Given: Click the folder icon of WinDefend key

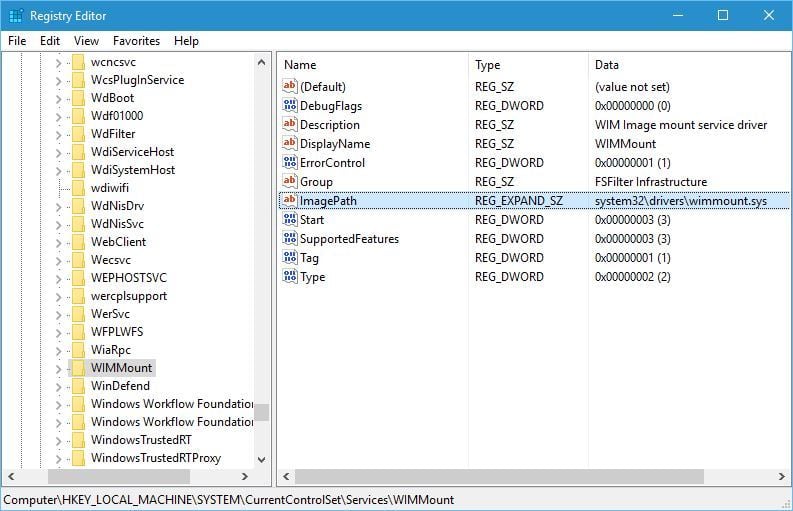Looking at the screenshot, I should point(78,386).
